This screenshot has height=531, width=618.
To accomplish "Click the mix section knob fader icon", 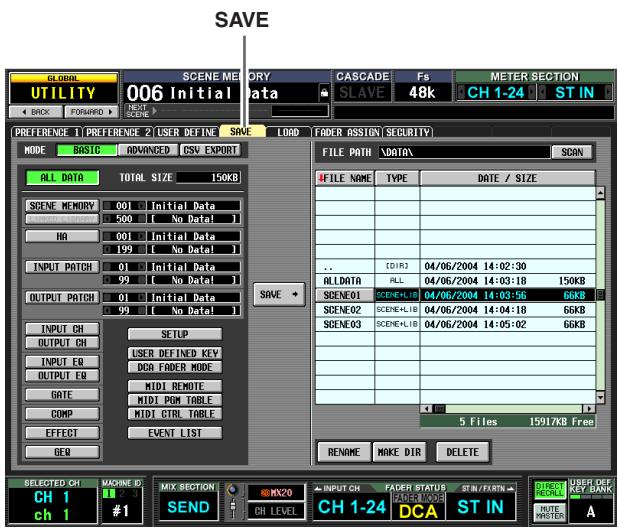I will 233,501.
